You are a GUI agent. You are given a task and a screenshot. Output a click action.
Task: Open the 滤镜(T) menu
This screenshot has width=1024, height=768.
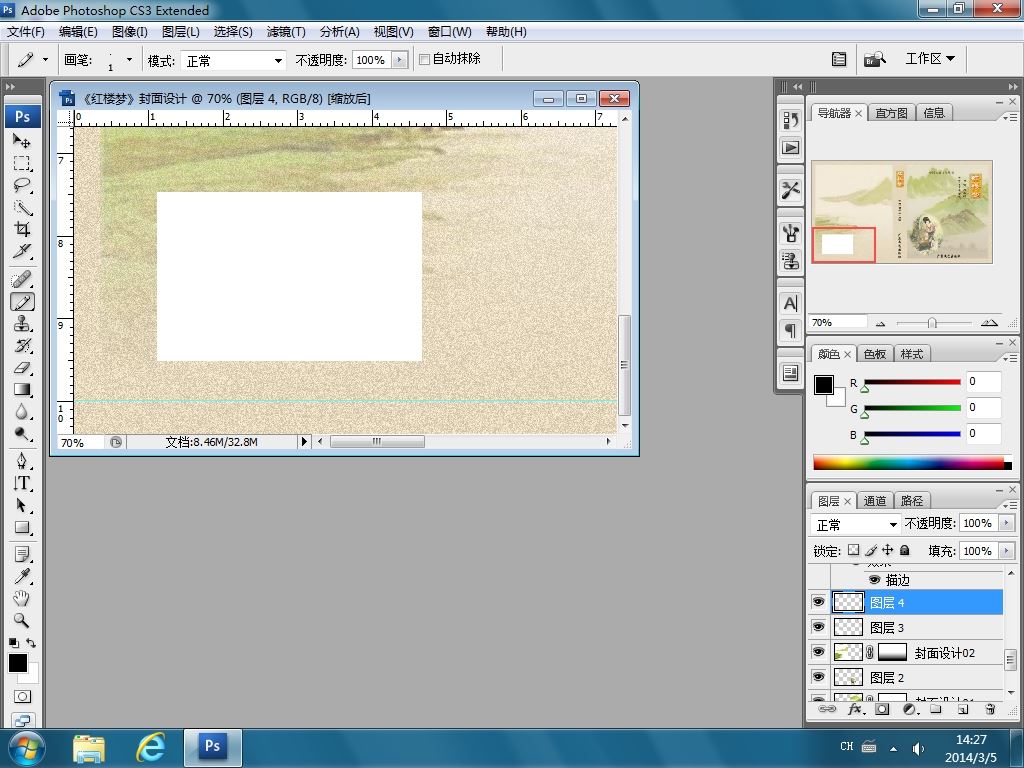point(286,31)
